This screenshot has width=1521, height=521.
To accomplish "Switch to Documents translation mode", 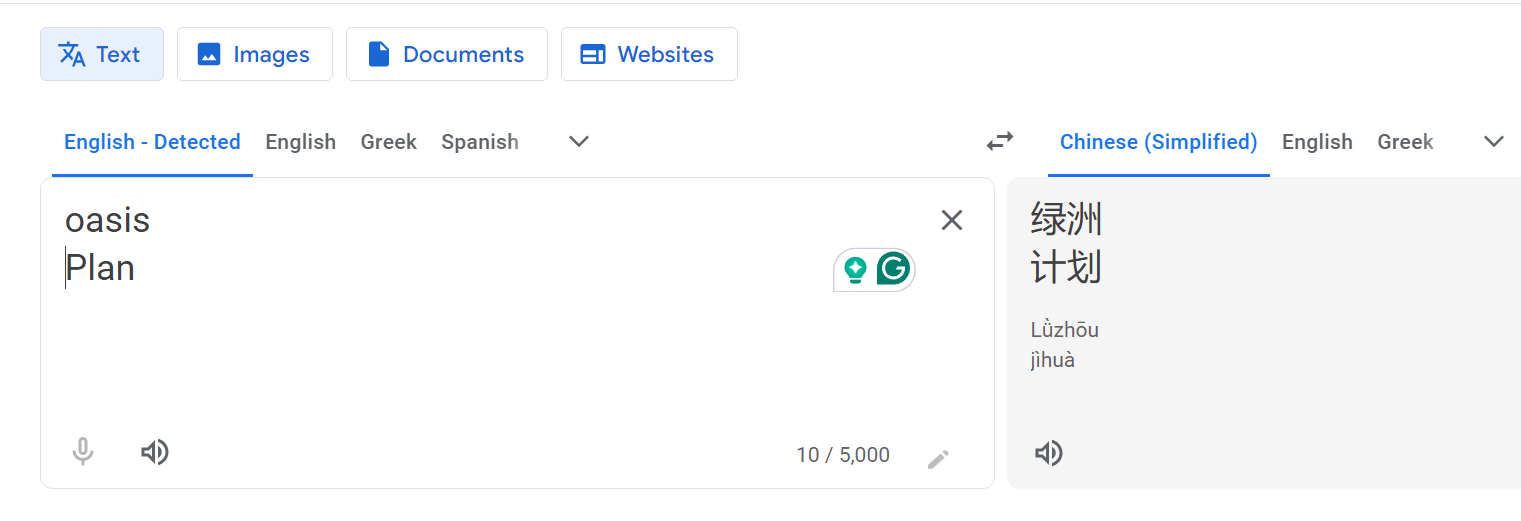I will (447, 54).
